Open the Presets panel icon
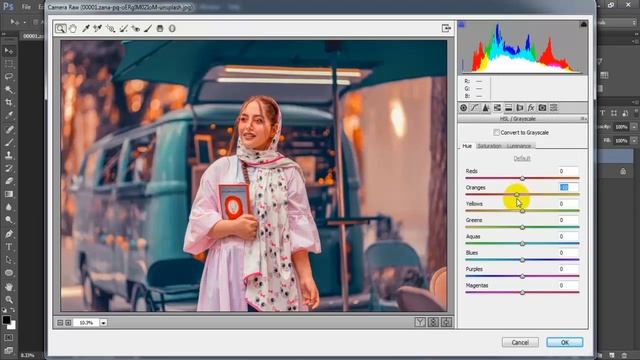 [554, 108]
